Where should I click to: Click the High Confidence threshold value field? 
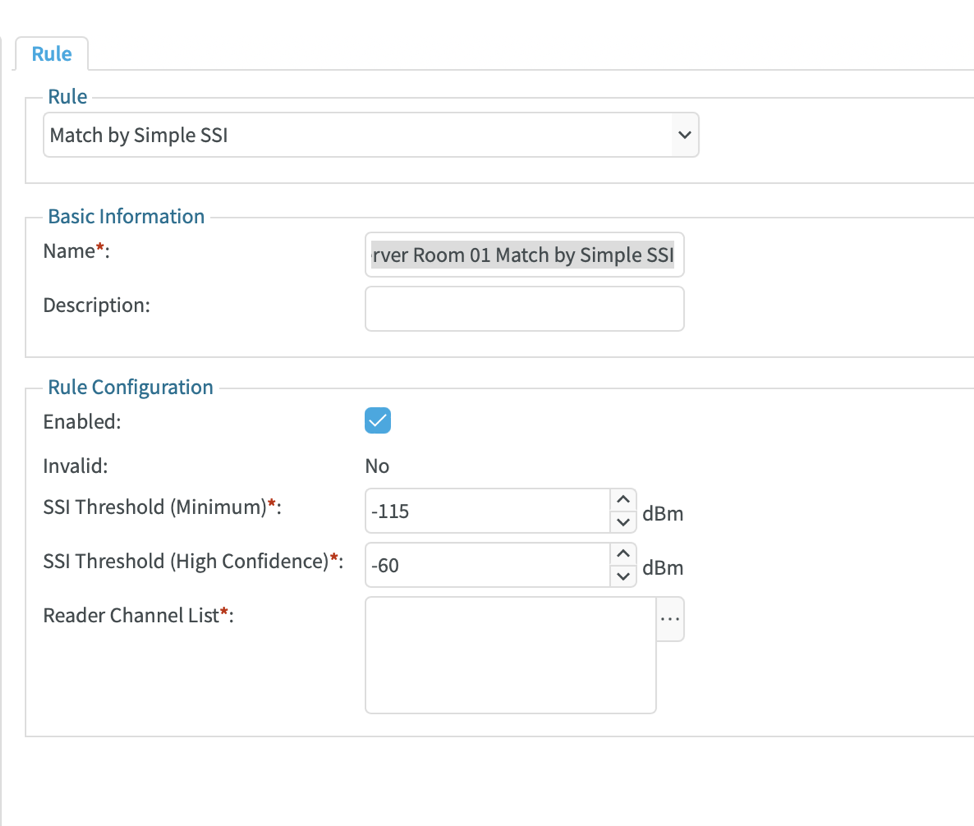tap(487, 565)
